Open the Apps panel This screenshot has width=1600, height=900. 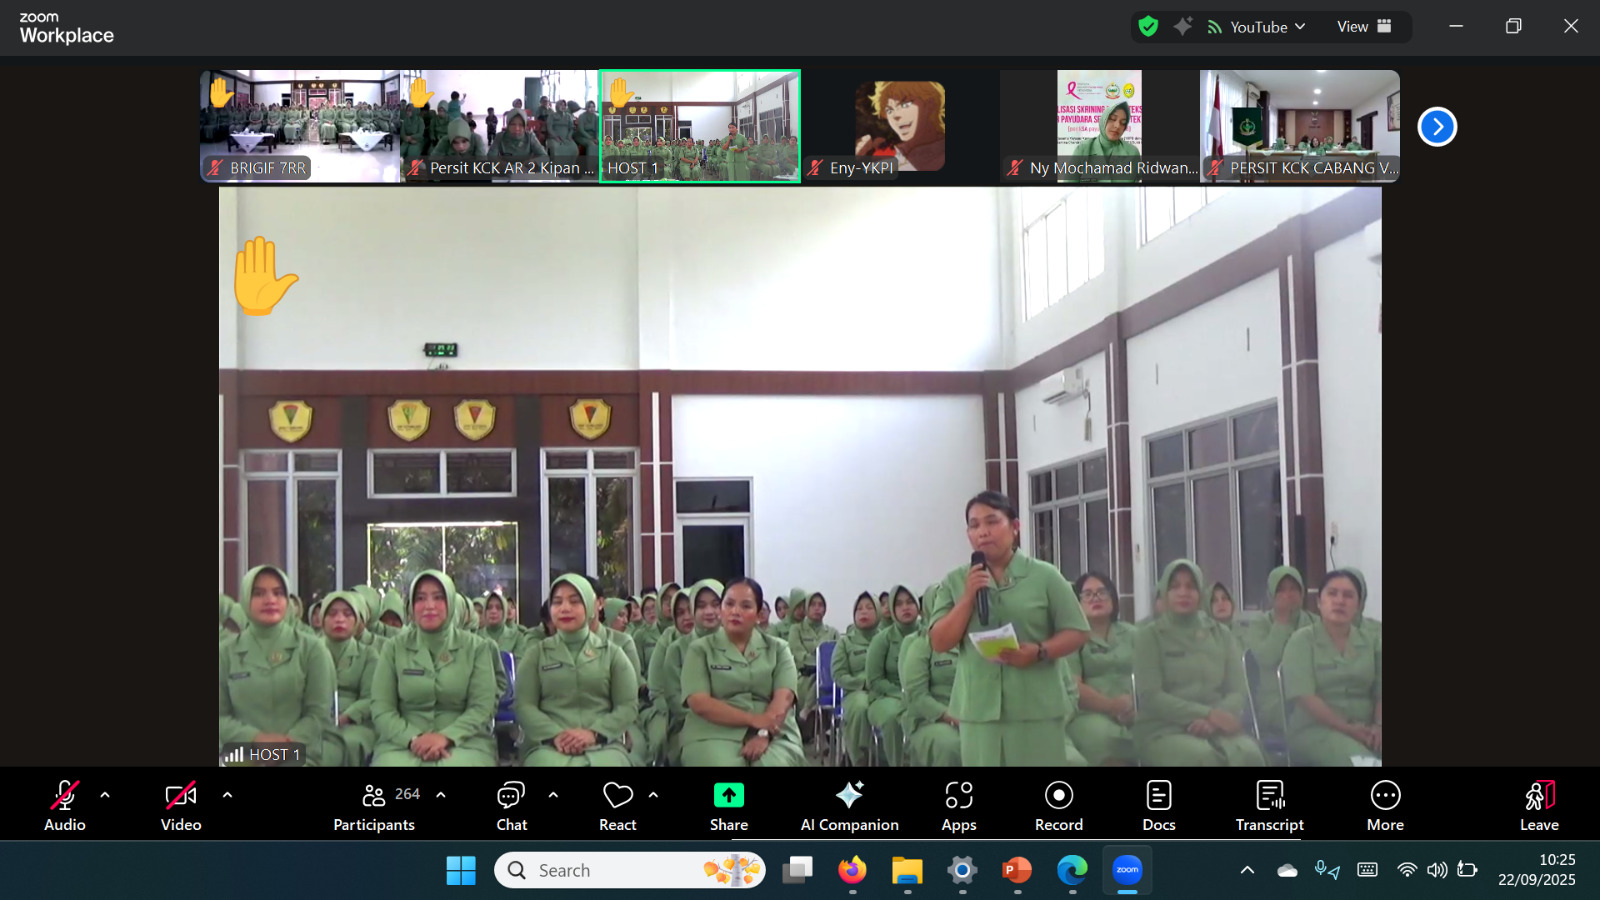pos(958,805)
